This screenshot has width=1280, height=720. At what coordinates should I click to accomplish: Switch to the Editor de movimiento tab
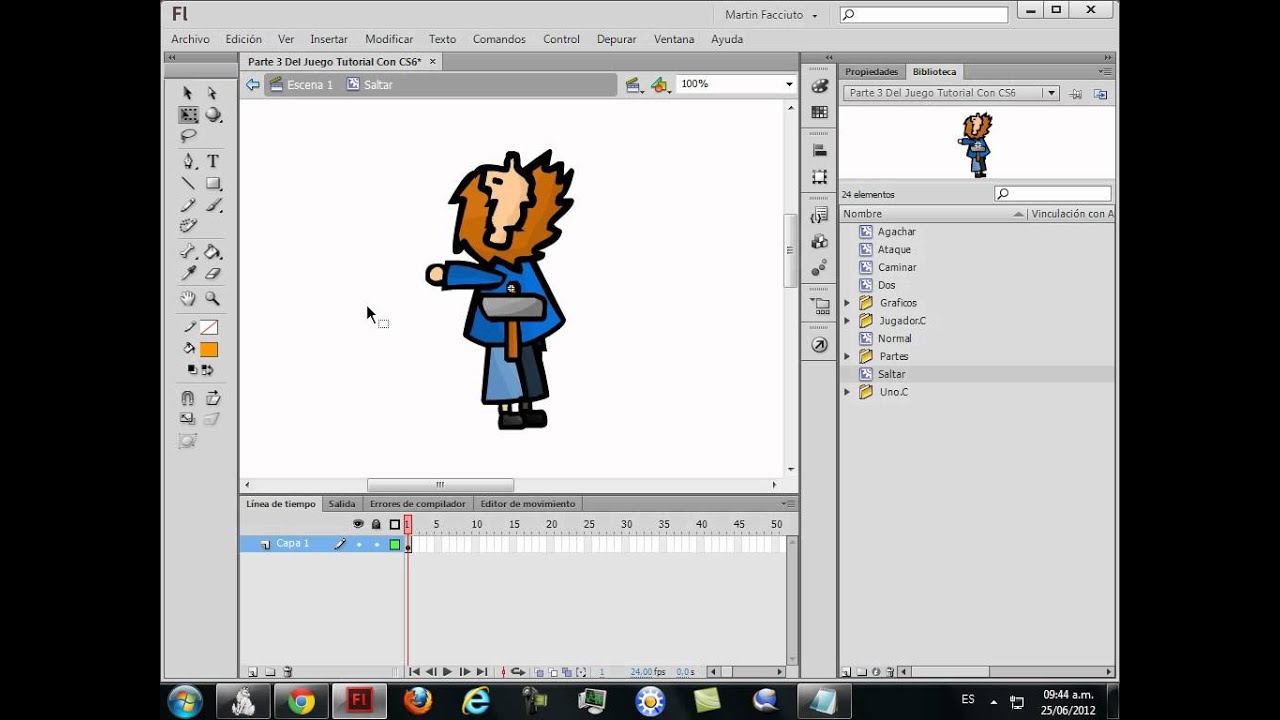(528, 504)
